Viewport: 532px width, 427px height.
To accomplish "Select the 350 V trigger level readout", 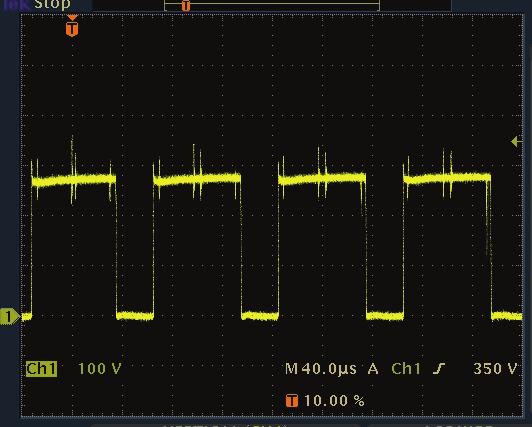I will click(495, 369).
